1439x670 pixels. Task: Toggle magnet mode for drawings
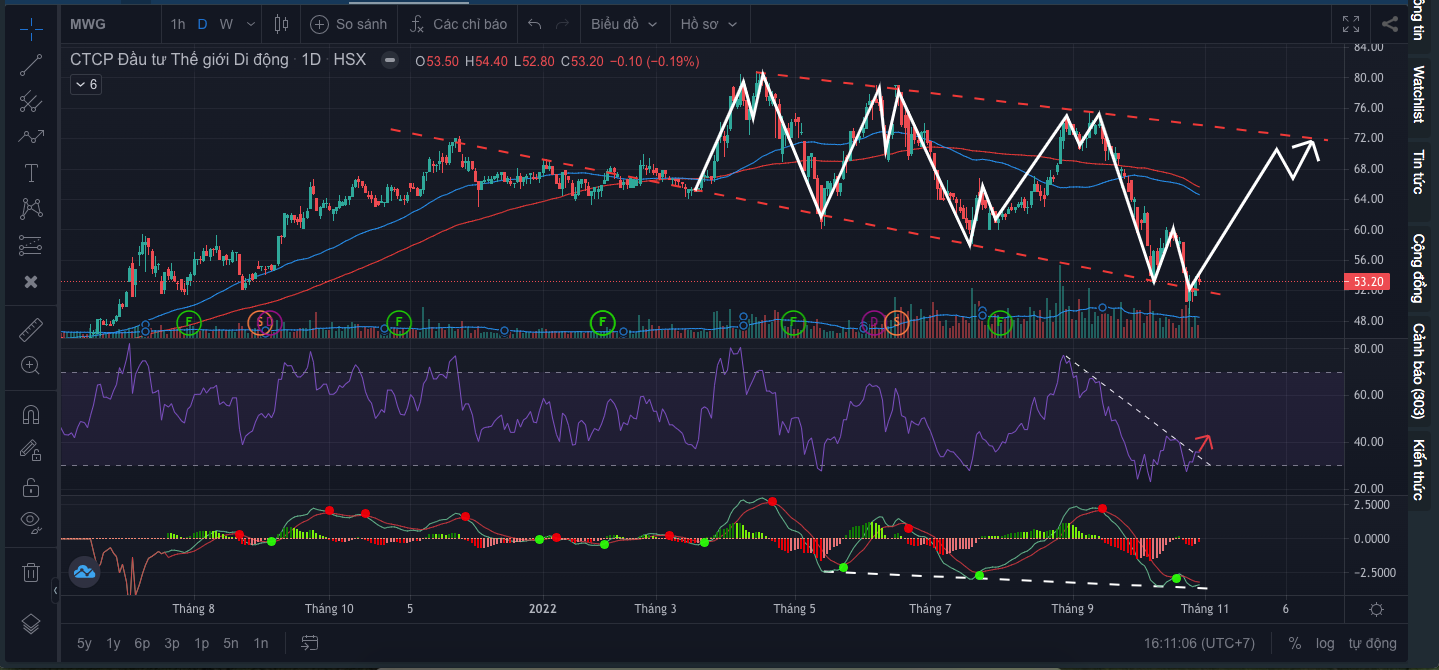coord(31,414)
